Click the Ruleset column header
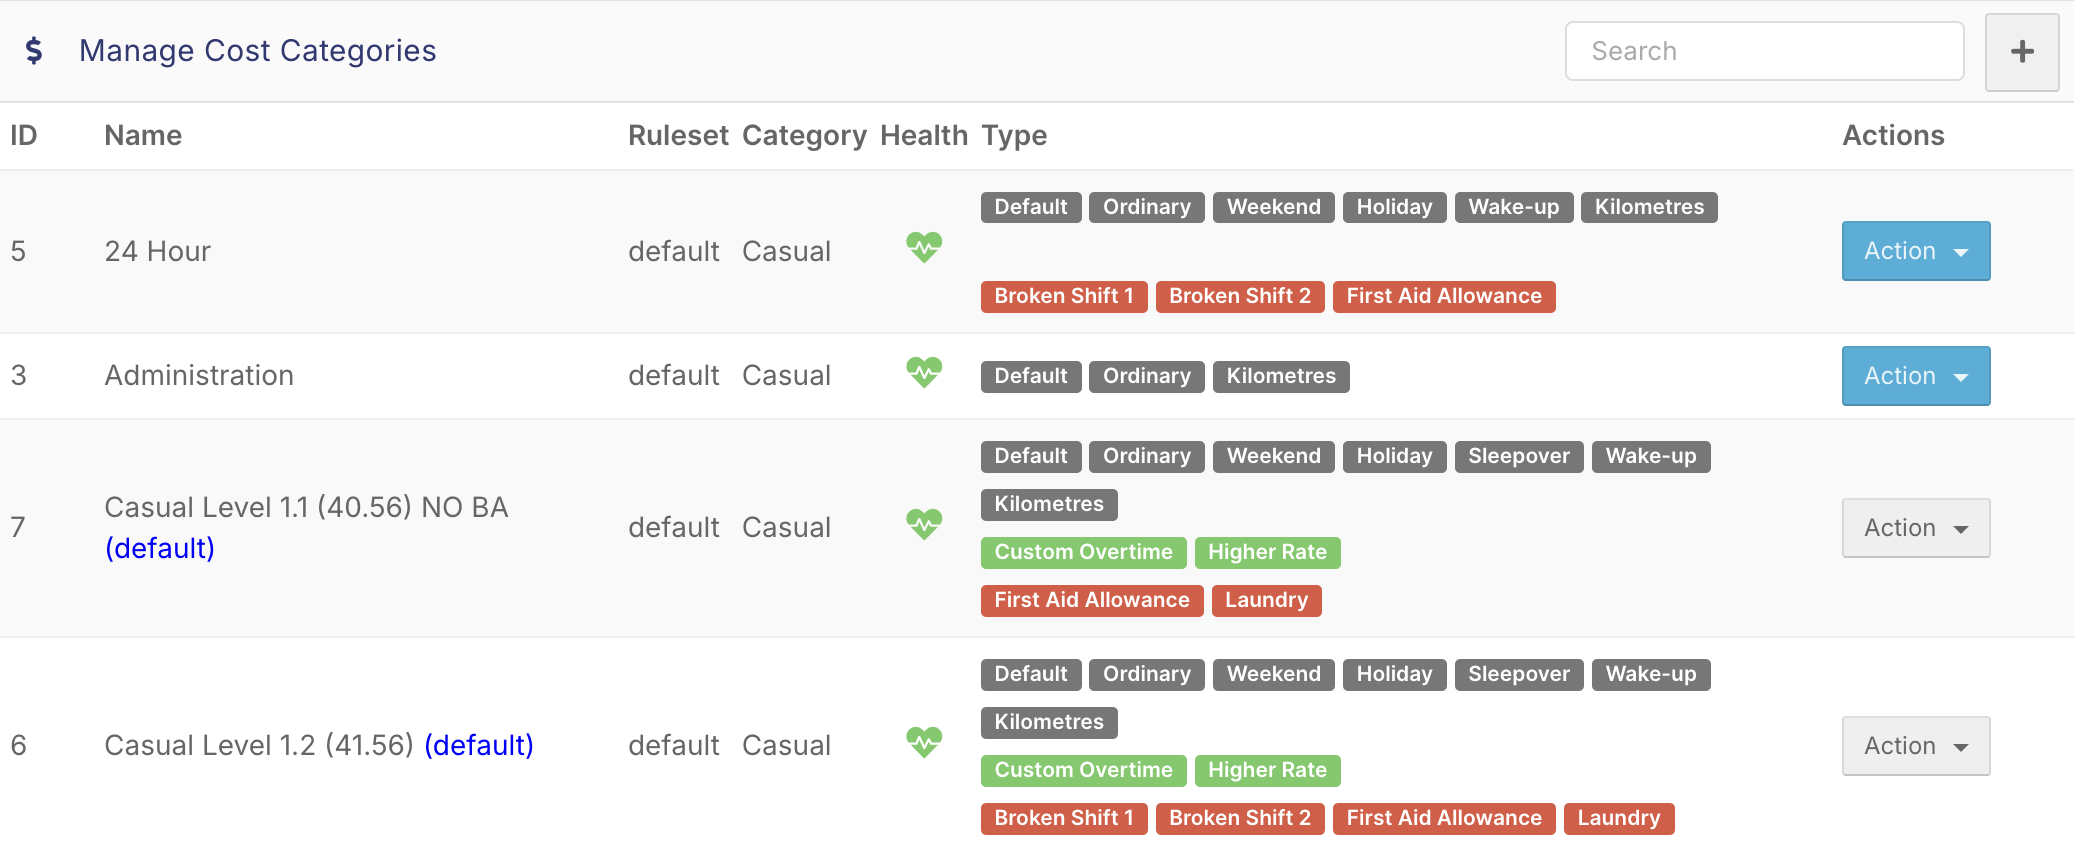 (x=678, y=135)
